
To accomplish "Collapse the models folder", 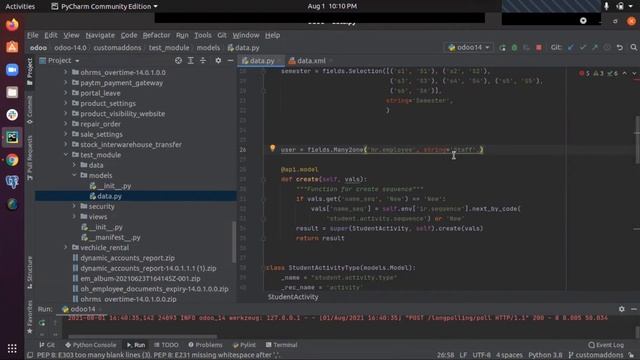I will tap(74, 176).
